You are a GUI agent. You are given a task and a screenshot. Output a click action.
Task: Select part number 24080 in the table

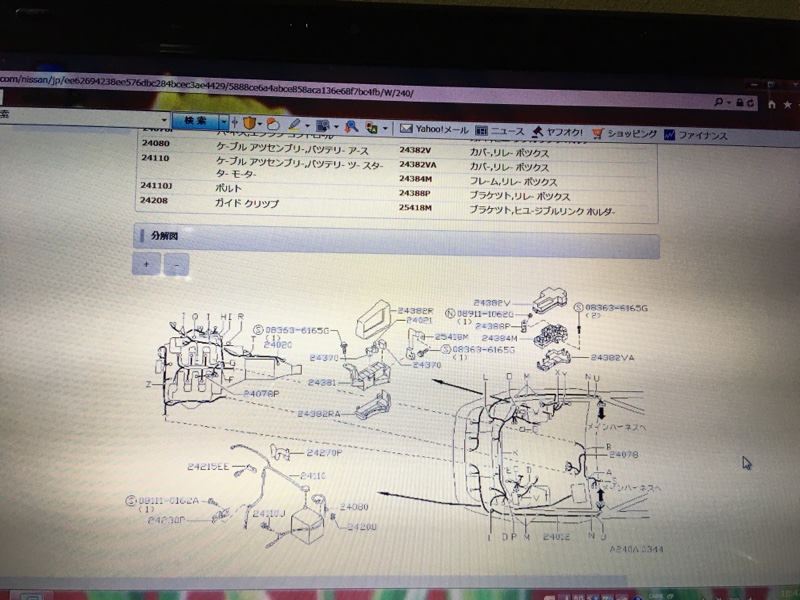coord(156,143)
